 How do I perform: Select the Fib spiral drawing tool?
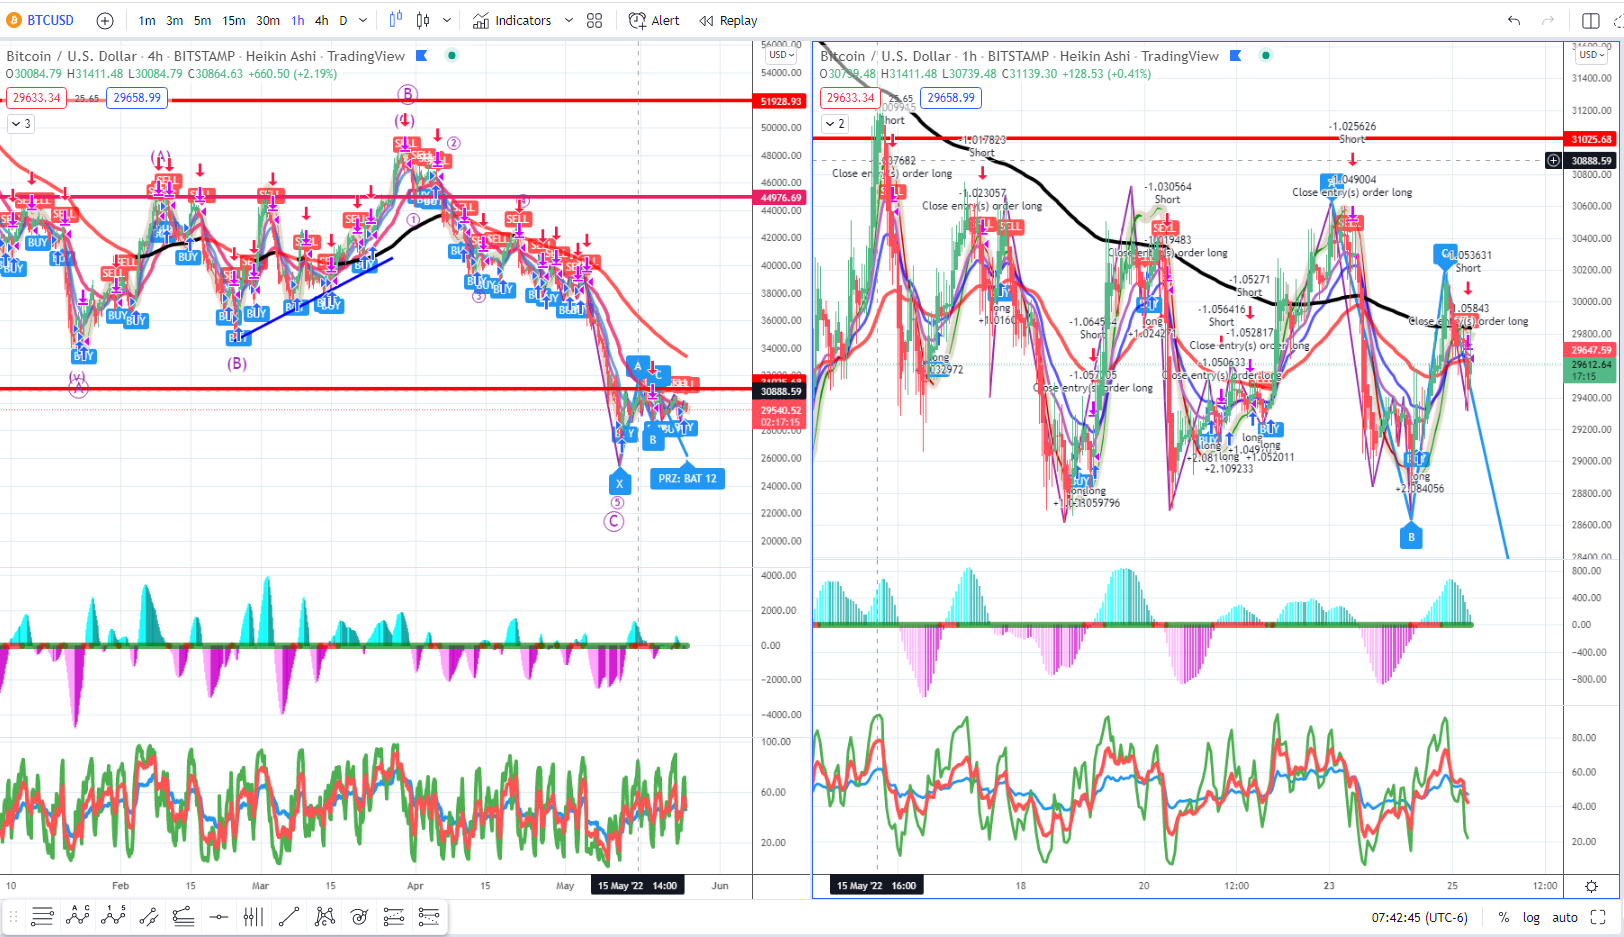(x=359, y=917)
